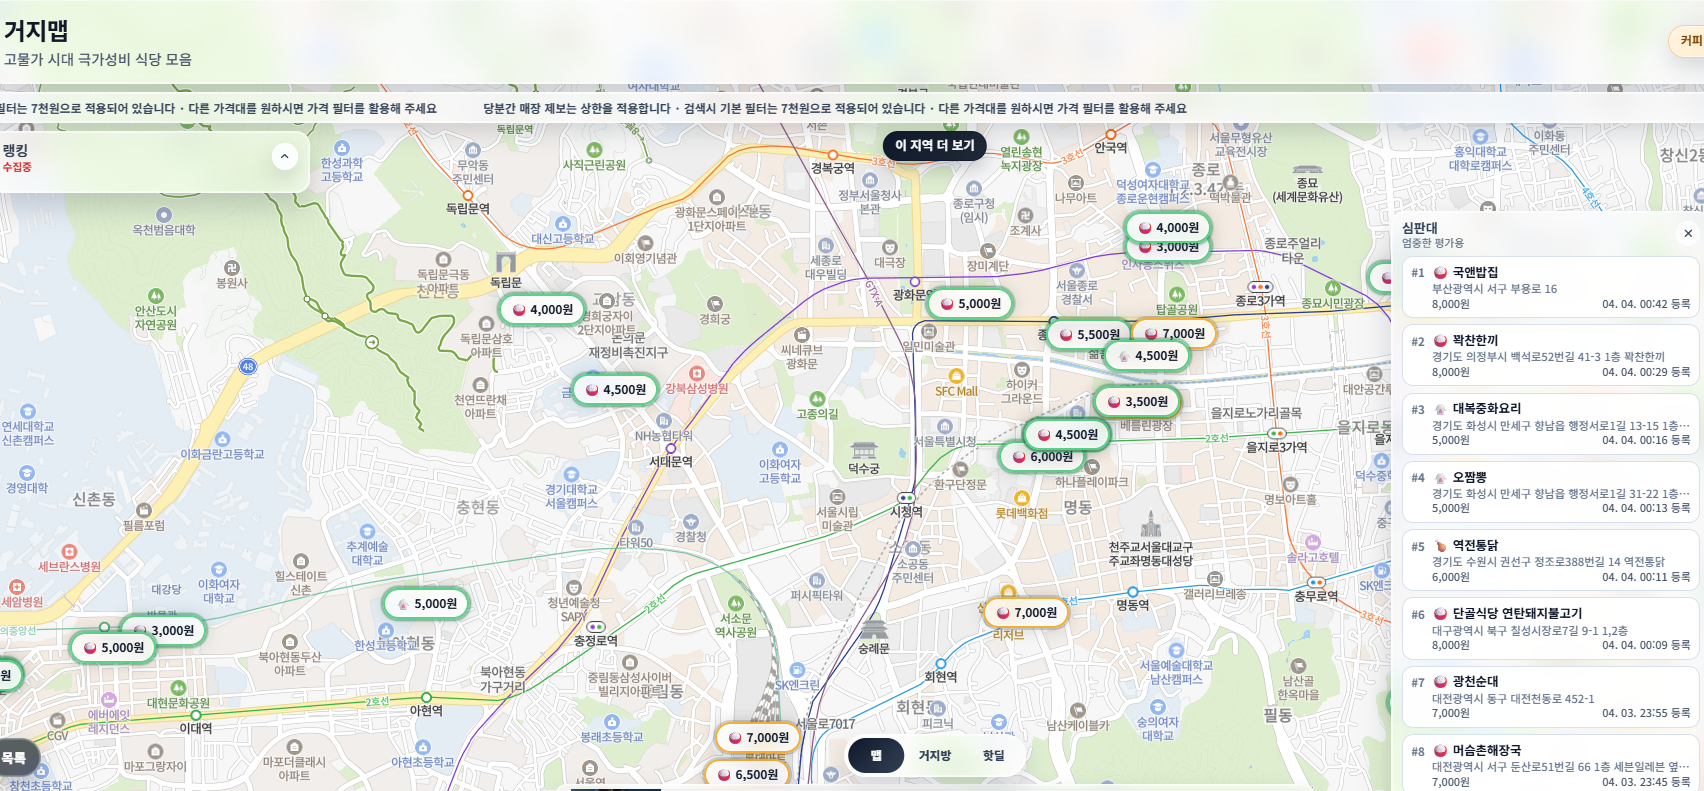Image resolution: width=1704 pixels, height=791 pixels.
Task: Open the #3 대복중화요리 entry
Action: click(1549, 424)
